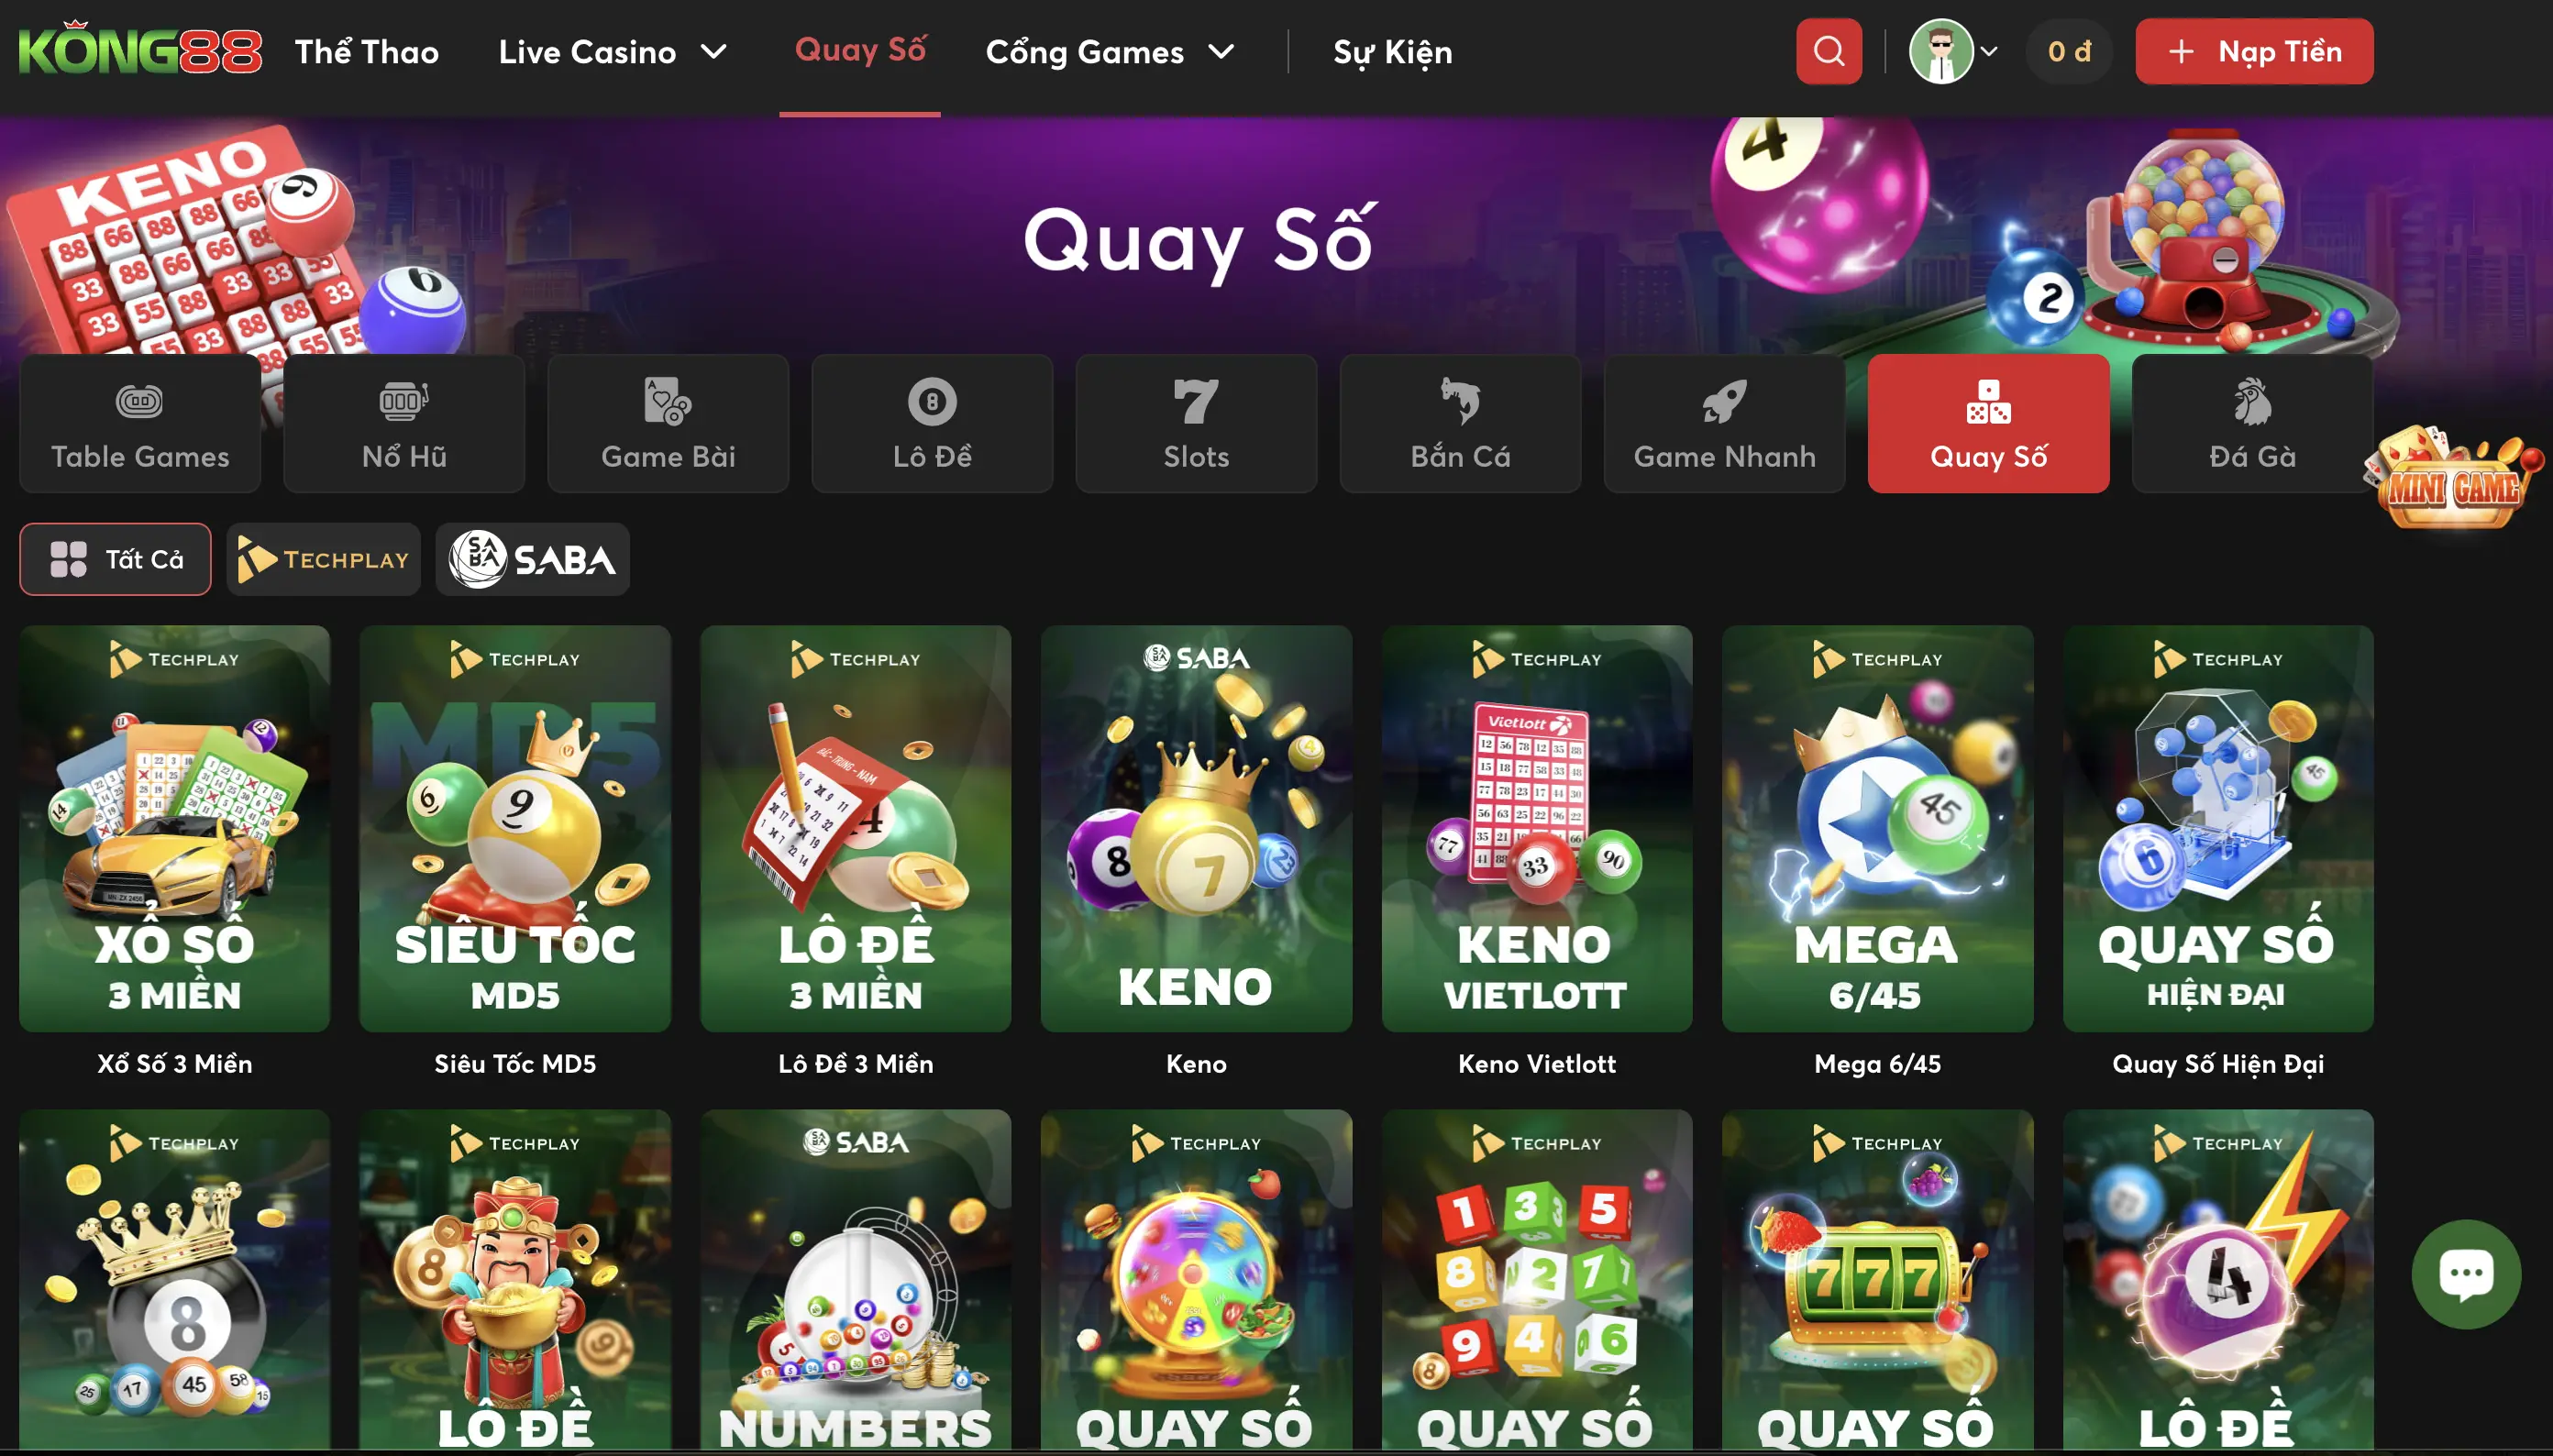The width and height of the screenshot is (2553, 1456).
Task: Click the red search icon button
Action: (x=1828, y=51)
